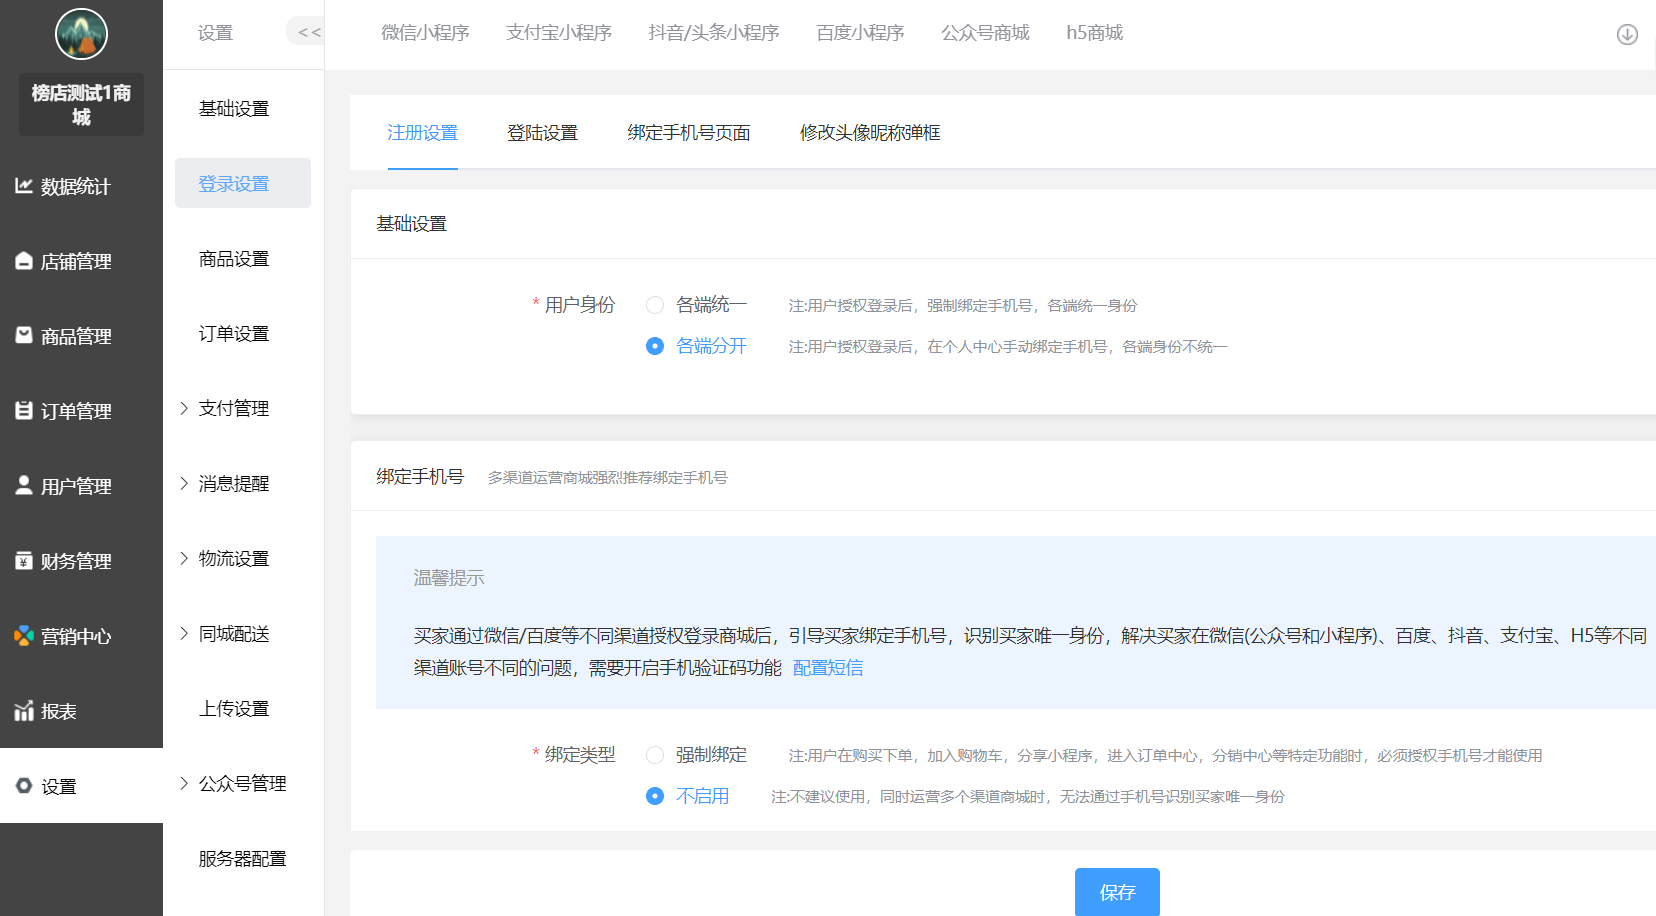Open 上传设置 in settings submenu
Image resolution: width=1656 pixels, height=916 pixels.
[234, 708]
